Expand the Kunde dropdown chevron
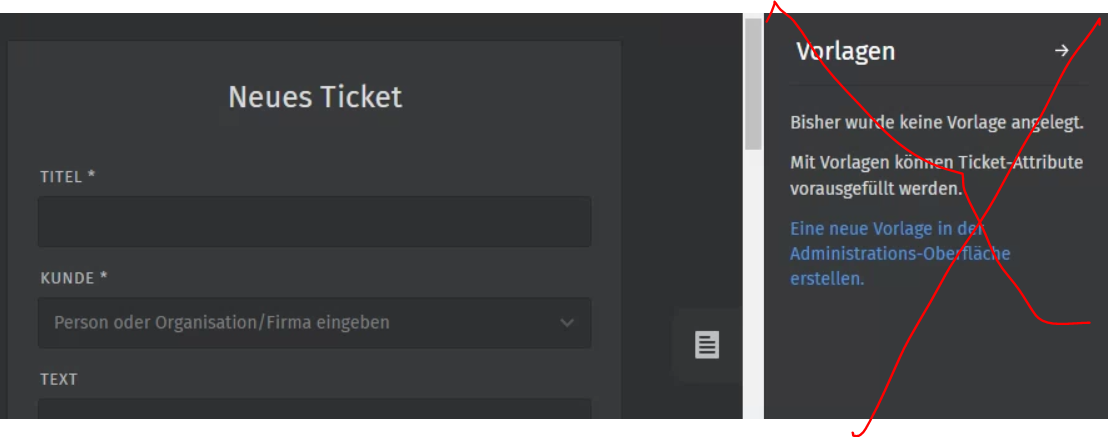 point(567,323)
